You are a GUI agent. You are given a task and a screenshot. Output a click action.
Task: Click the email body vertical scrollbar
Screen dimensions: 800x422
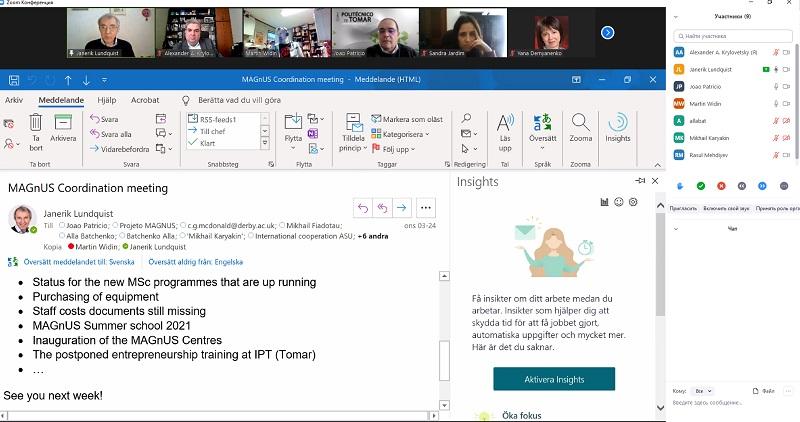pyautogui.click(x=445, y=340)
